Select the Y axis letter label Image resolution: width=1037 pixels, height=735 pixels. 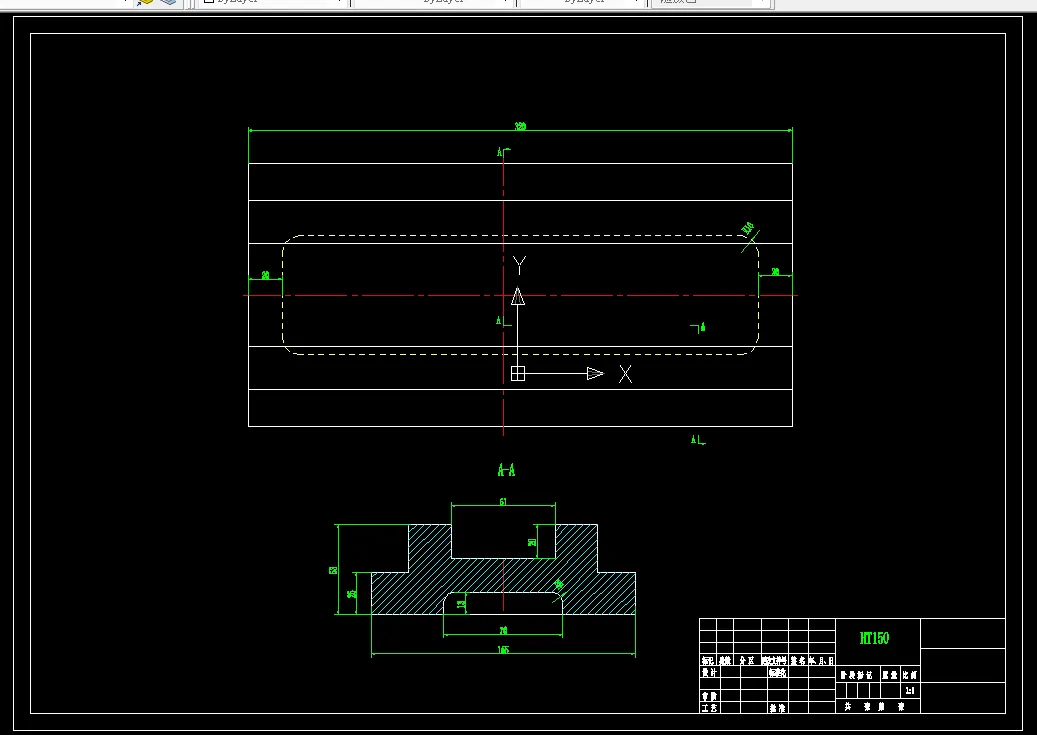coord(520,265)
